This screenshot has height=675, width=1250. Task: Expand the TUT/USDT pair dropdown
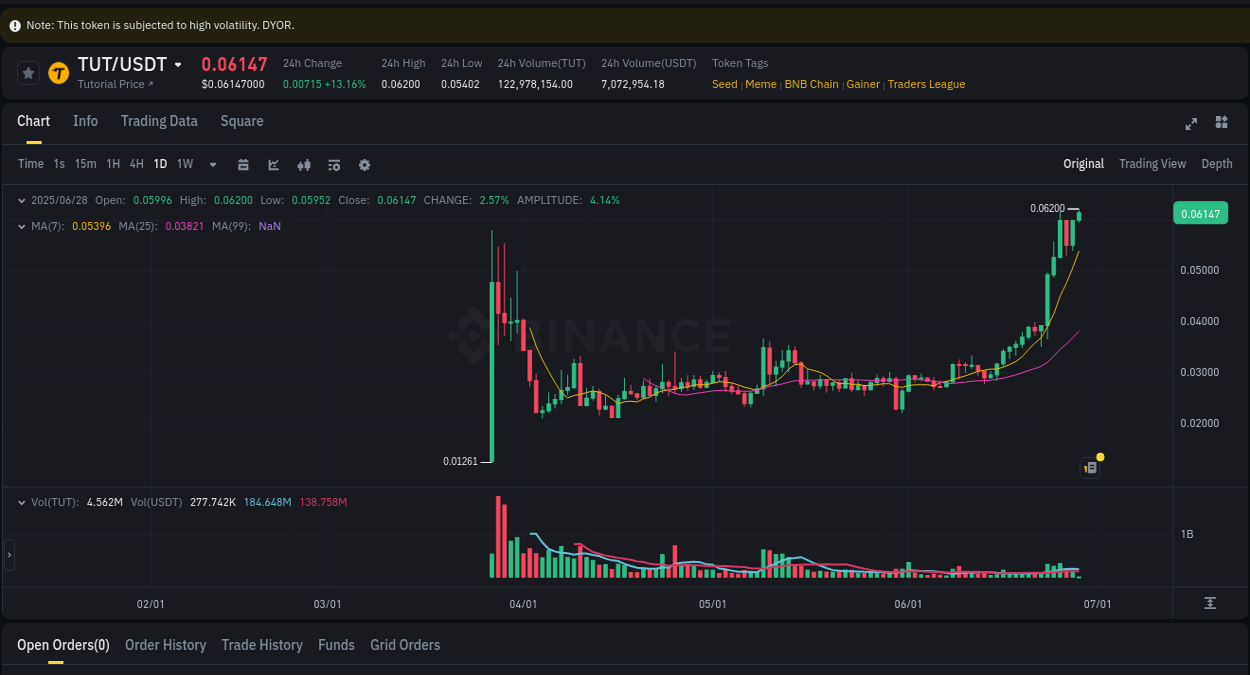[x=179, y=63]
